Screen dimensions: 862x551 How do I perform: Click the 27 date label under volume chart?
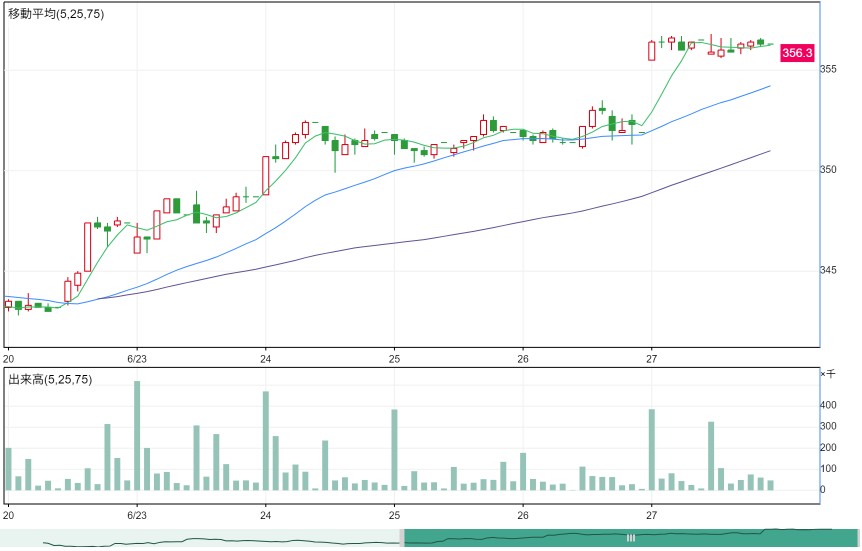(652, 516)
